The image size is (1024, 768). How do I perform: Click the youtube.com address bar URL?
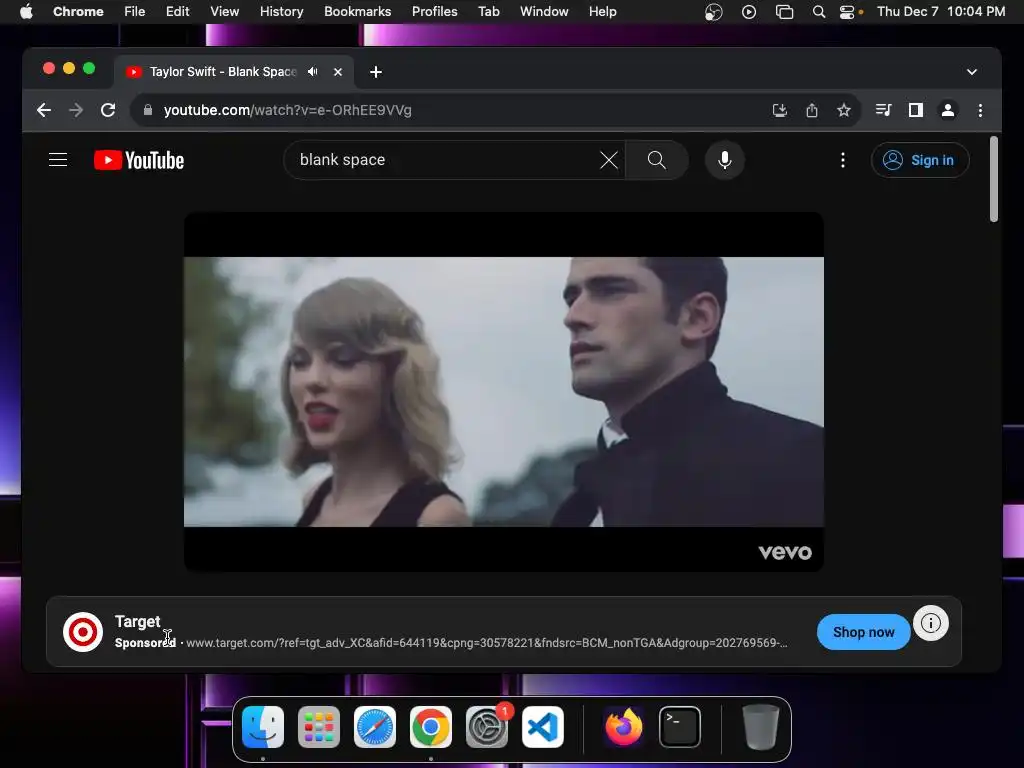287,110
